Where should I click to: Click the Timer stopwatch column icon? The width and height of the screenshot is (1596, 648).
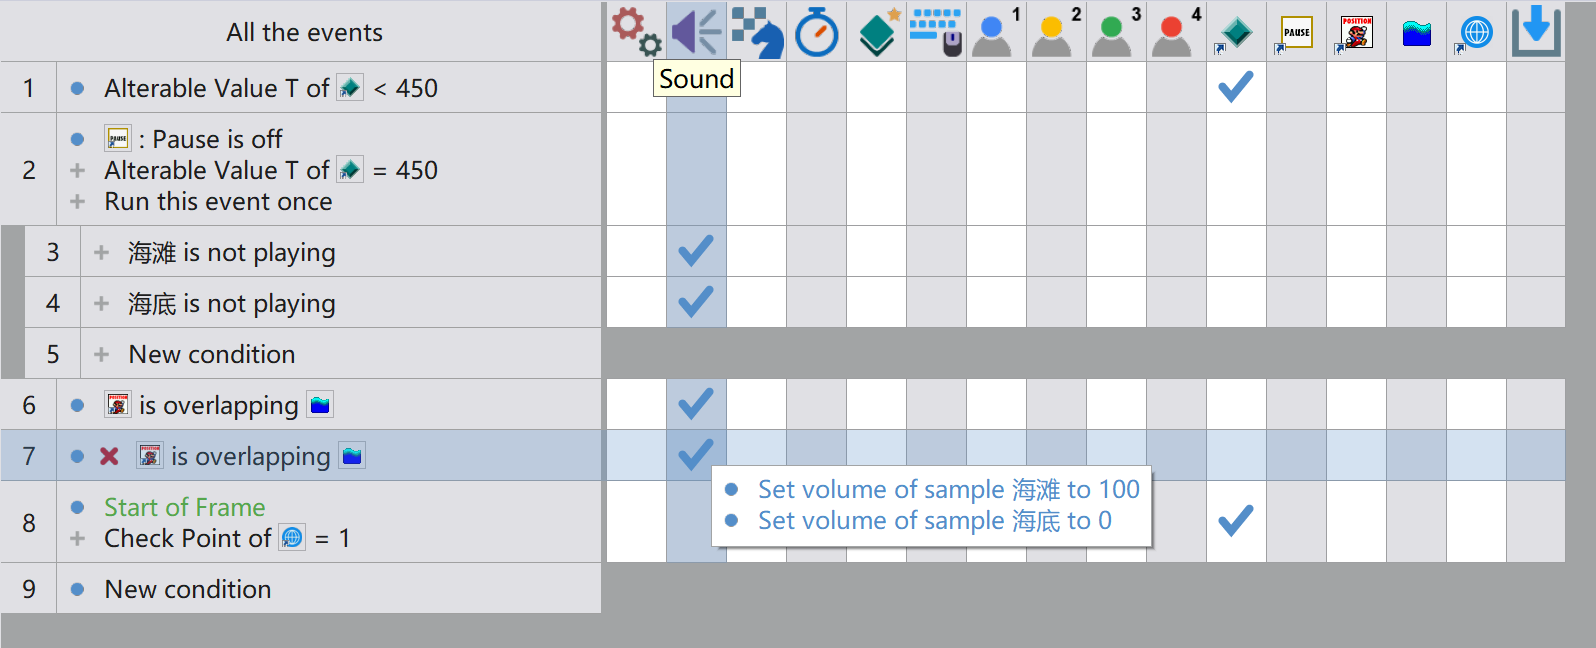tap(817, 32)
